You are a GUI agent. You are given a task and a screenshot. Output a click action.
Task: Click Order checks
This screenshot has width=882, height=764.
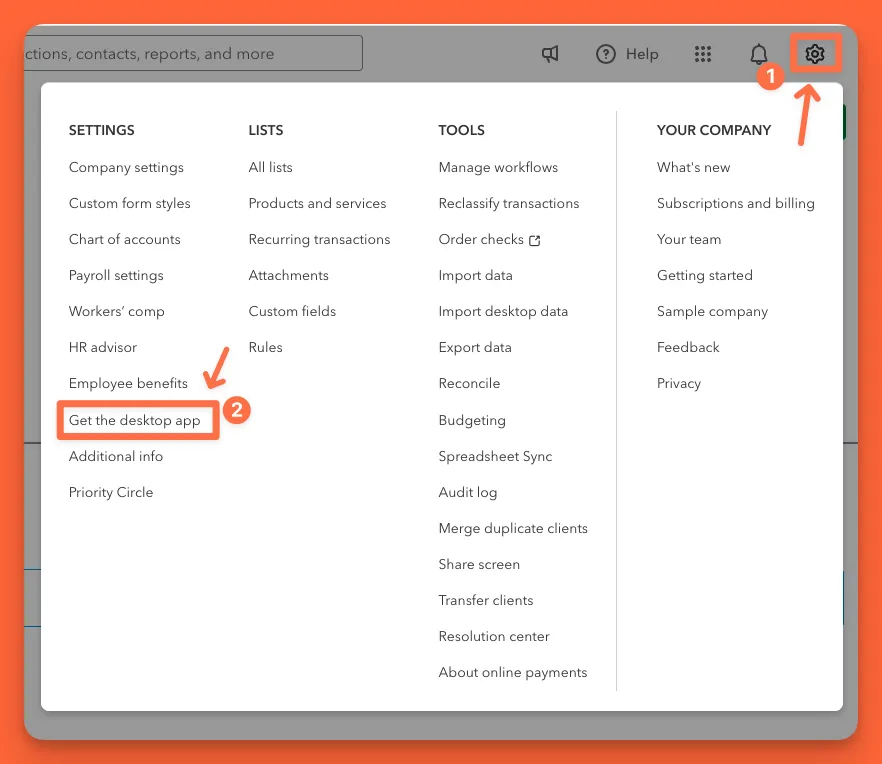click(481, 239)
